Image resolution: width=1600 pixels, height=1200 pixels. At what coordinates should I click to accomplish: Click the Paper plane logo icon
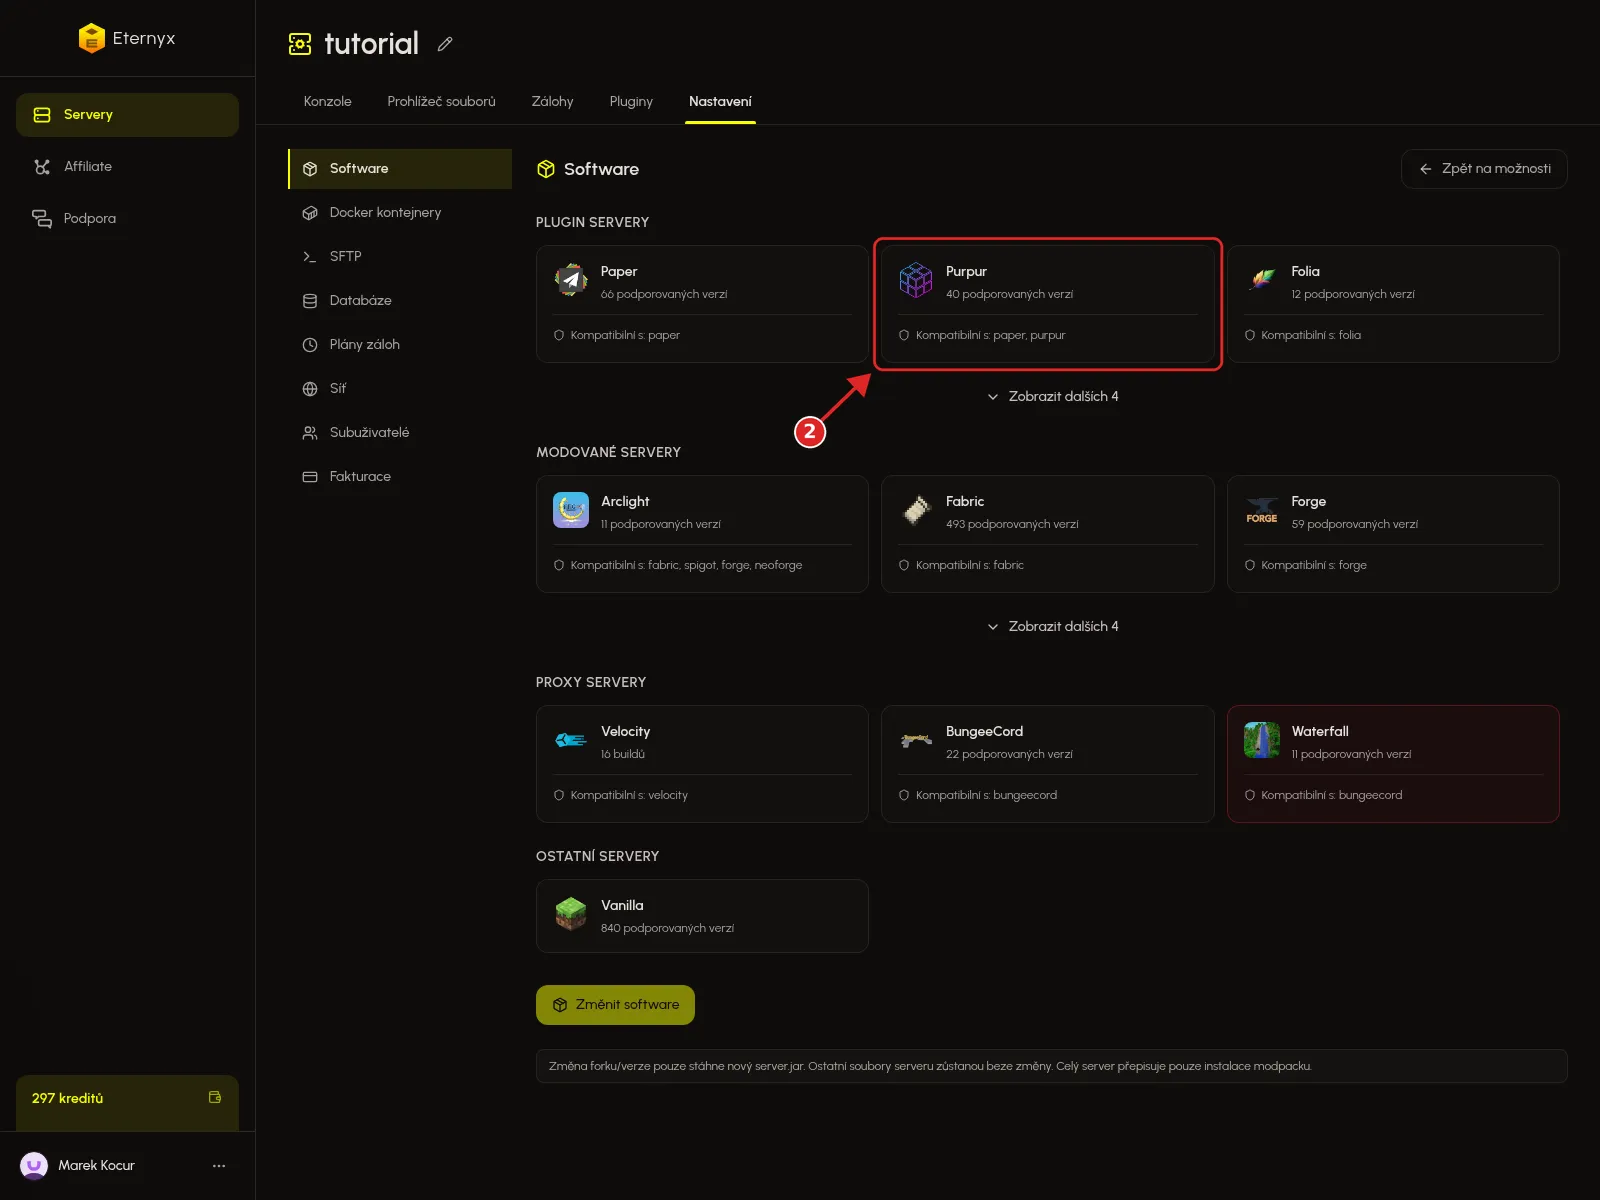click(x=571, y=281)
